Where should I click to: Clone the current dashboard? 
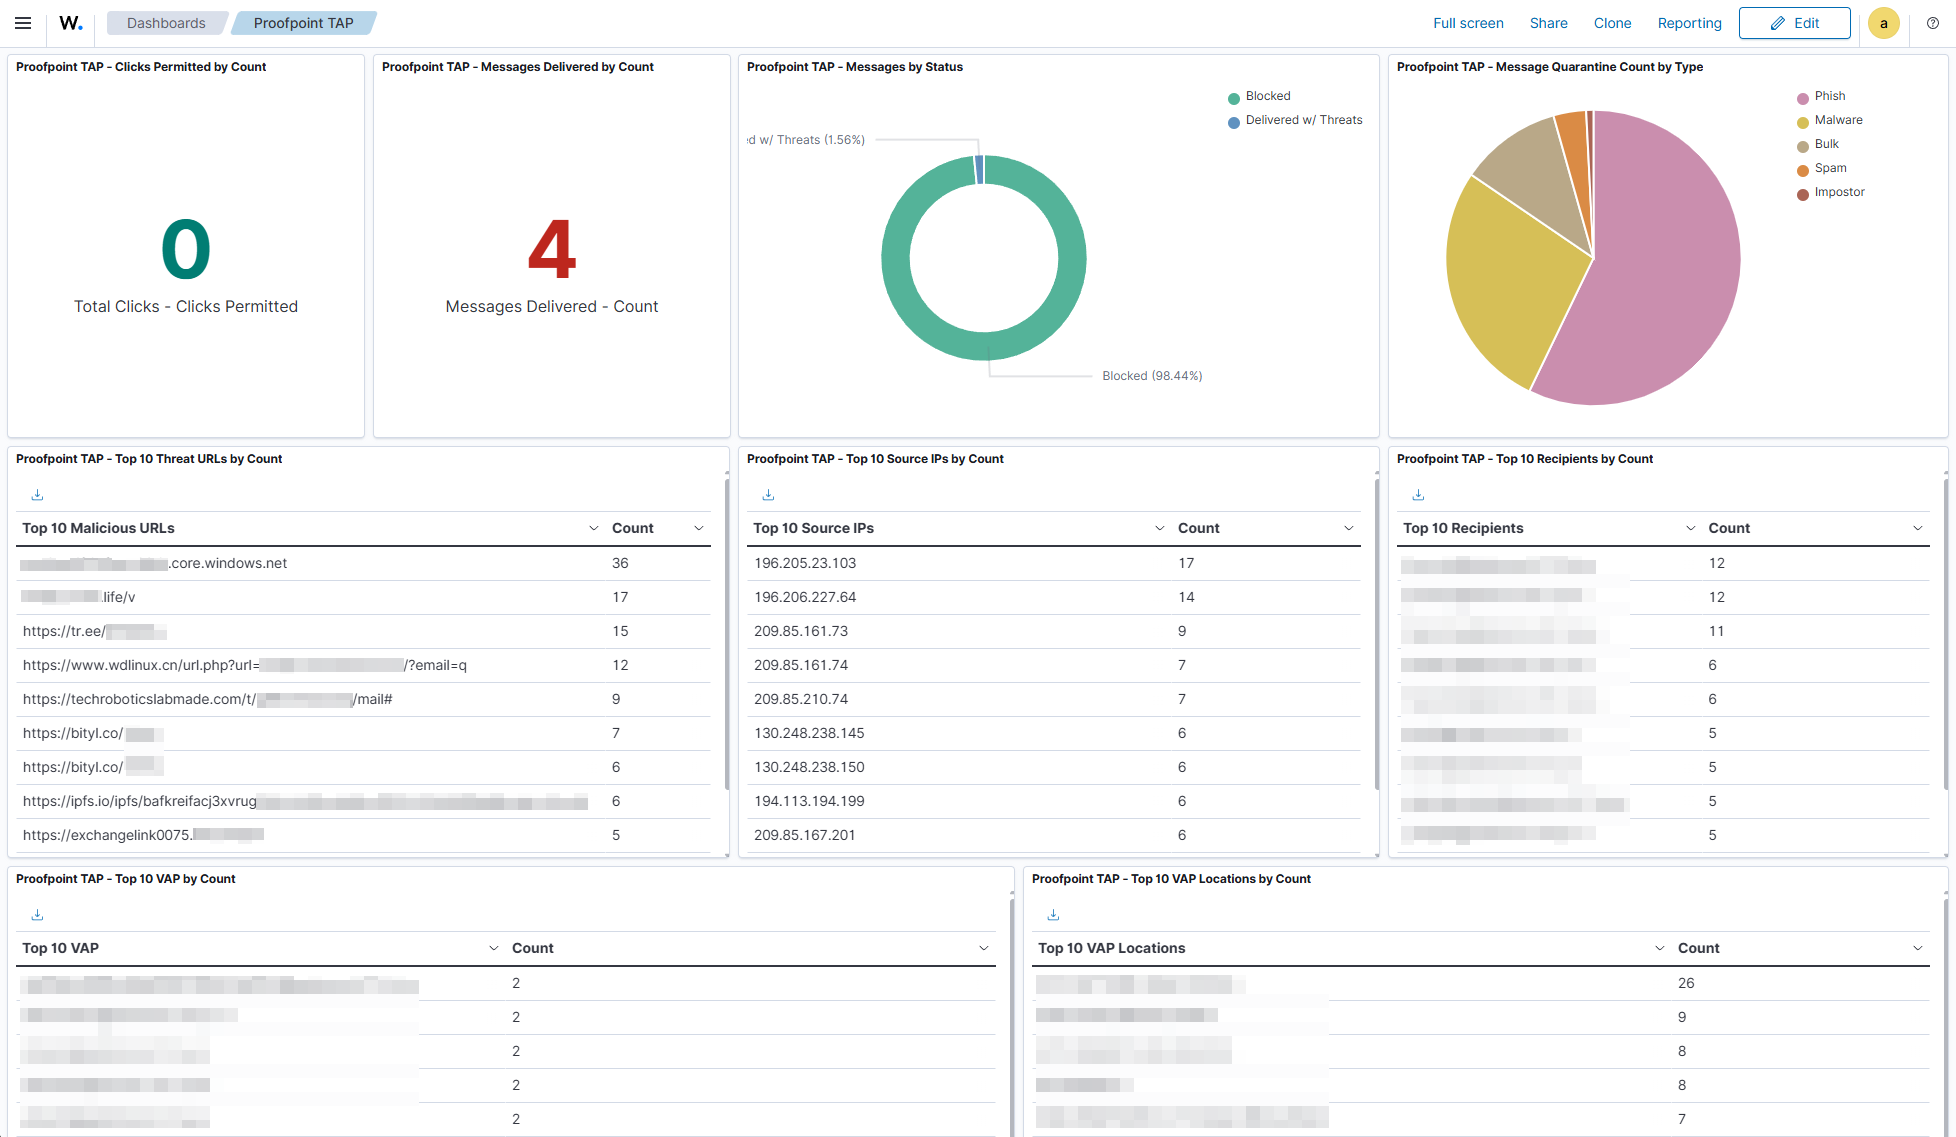click(1612, 22)
